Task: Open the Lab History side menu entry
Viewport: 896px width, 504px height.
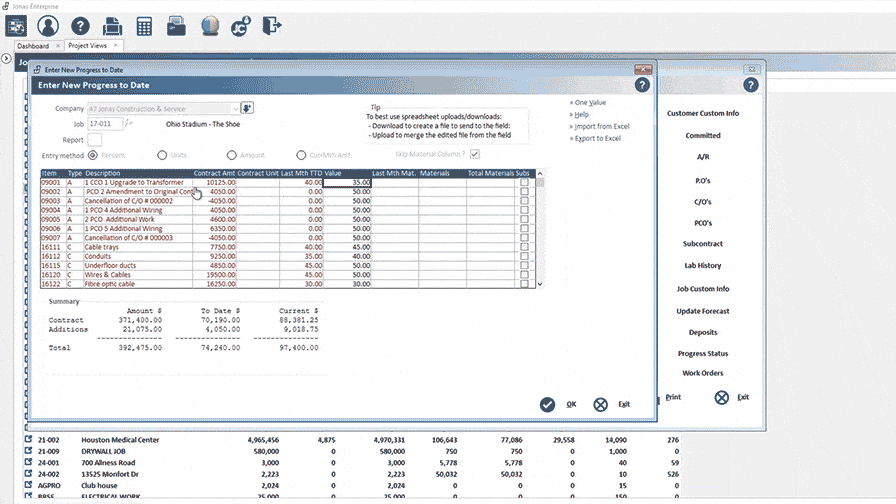Action: [703, 265]
